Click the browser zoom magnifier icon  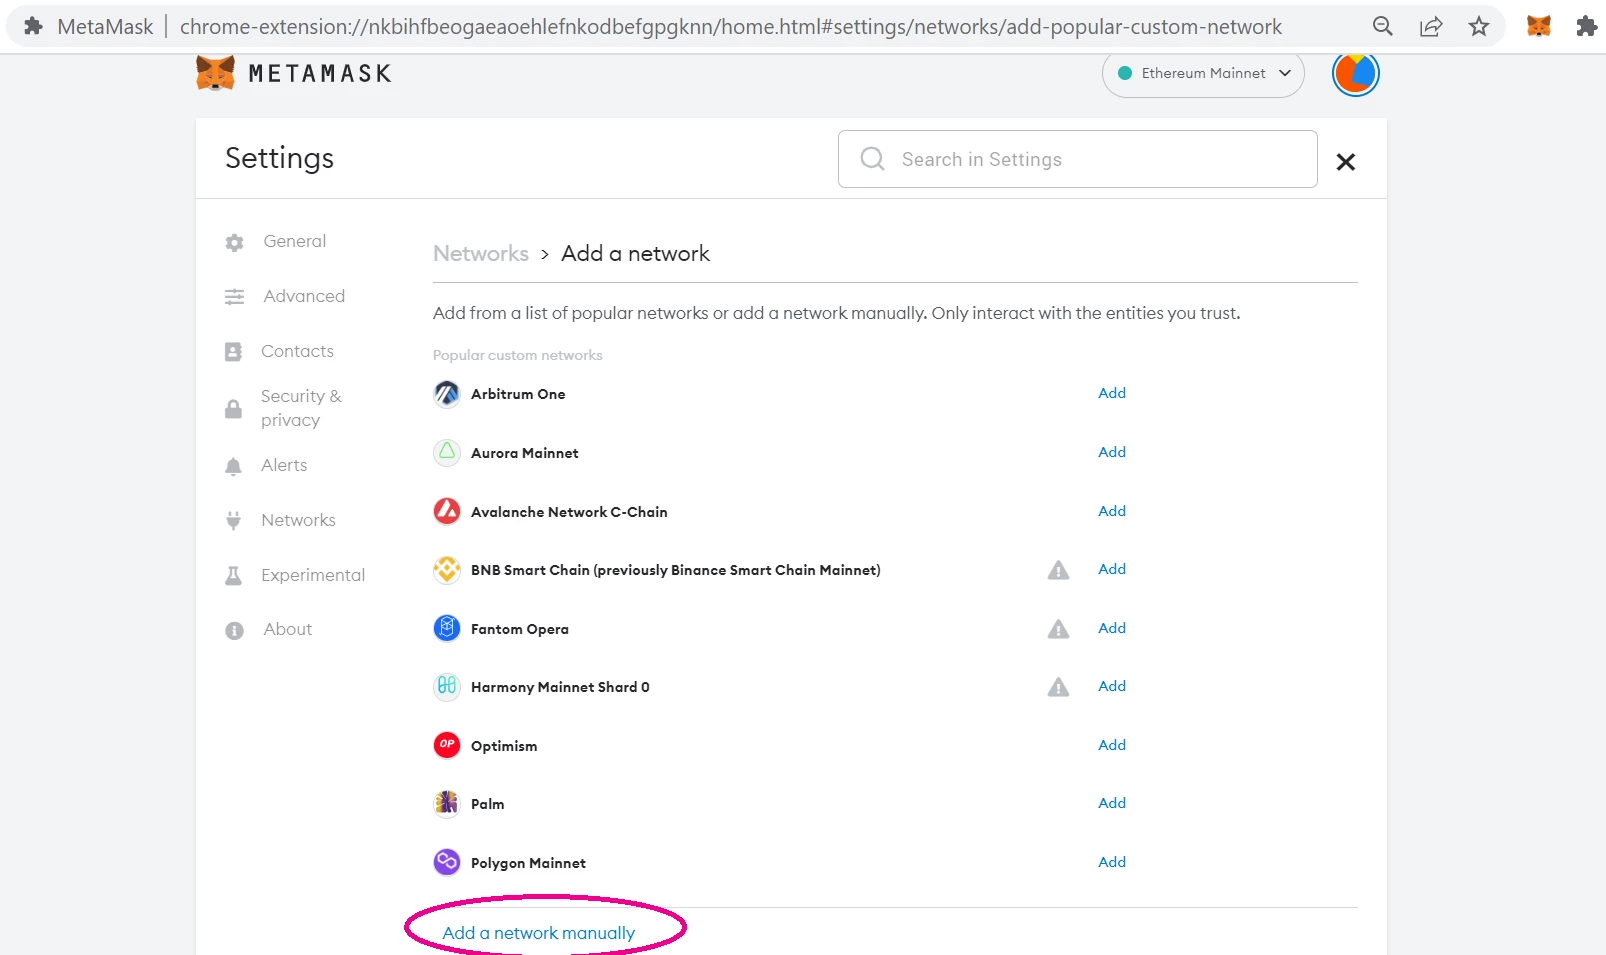pyautogui.click(x=1382, y=27)
